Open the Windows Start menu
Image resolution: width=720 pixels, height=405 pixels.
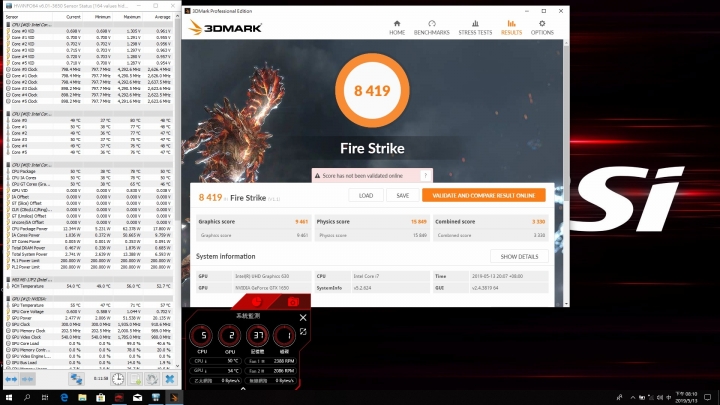[9, 398]
